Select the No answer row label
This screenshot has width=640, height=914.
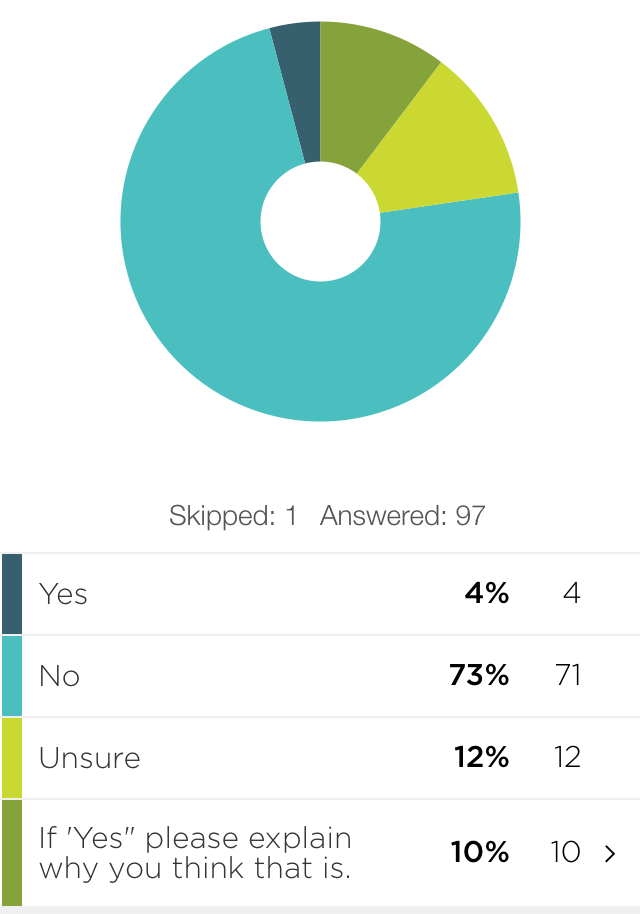tap(59, 676)
